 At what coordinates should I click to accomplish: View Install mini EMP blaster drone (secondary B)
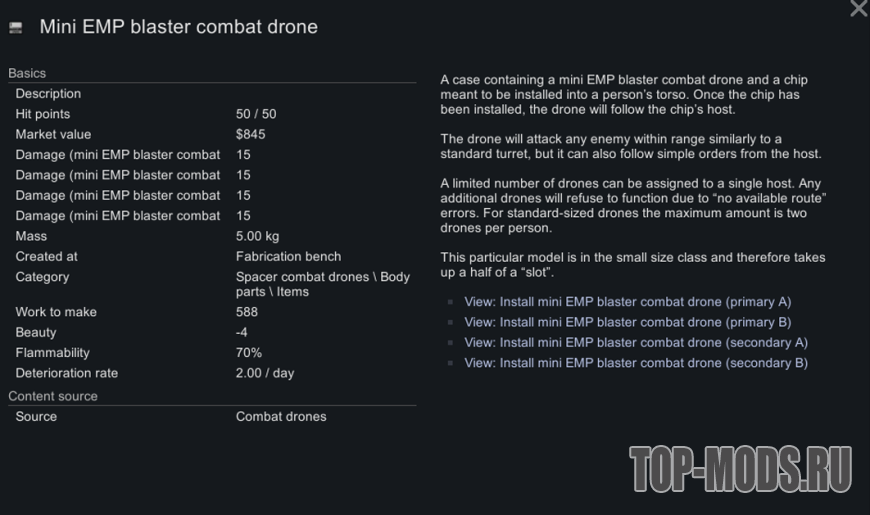[x=636, y=363]
